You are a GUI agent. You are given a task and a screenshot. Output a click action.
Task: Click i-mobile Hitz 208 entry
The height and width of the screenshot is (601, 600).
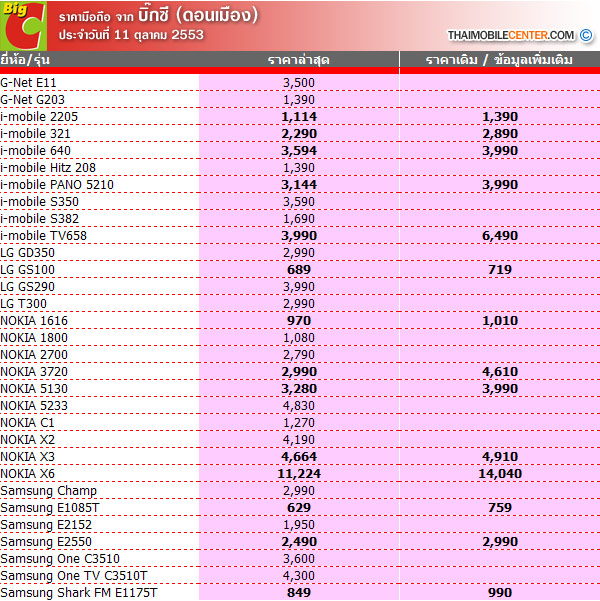tap(48, 167)
